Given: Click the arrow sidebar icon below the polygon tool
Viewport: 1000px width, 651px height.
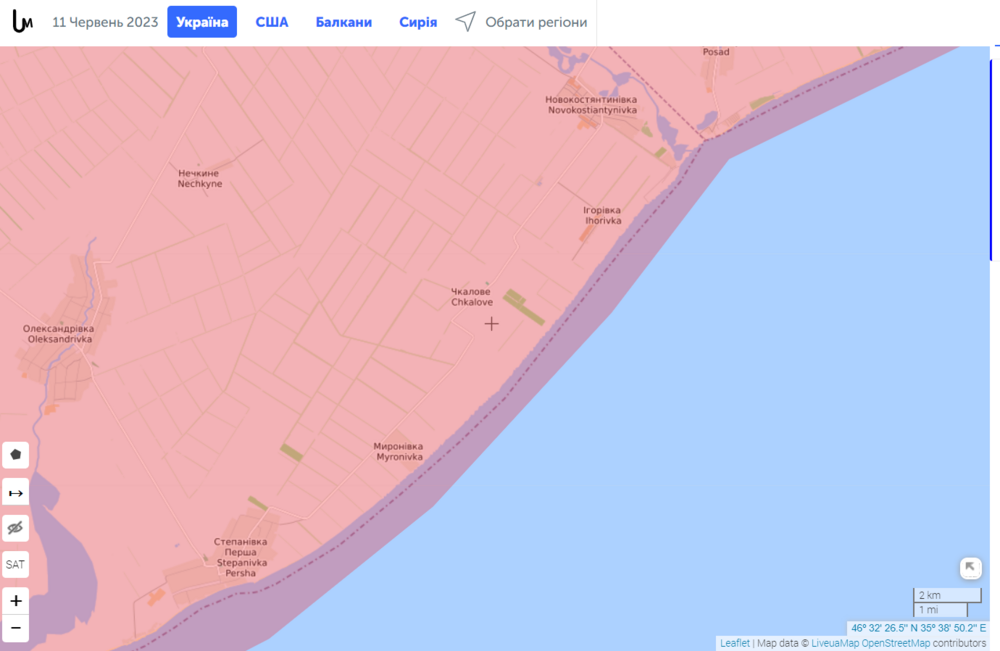Looking at the screenshot, I should [15, 491].
